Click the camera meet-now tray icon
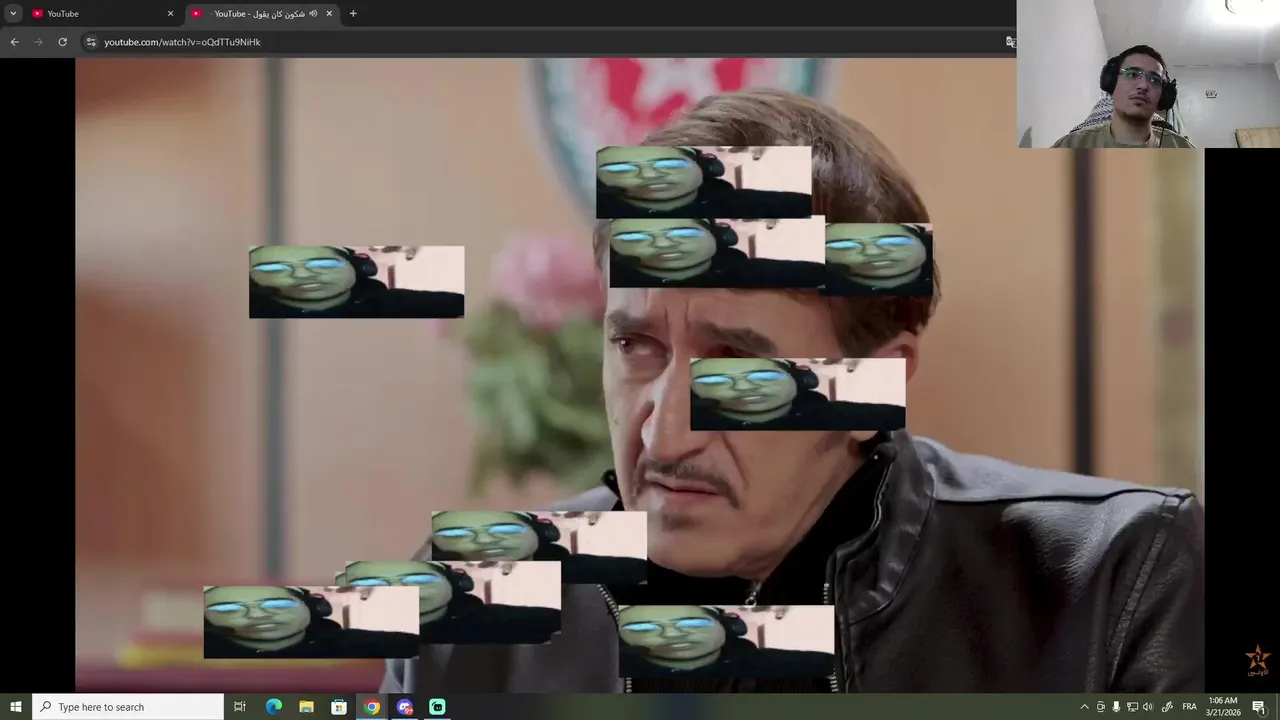Viewport: 1280px width, 720px height. pos(1101,707)
